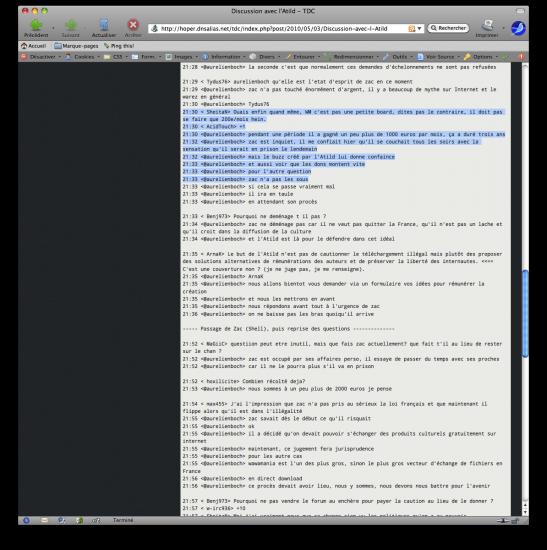Open the Options menu on developer toolbar
This screenshot has height=550, width=547.
[481, 56]
